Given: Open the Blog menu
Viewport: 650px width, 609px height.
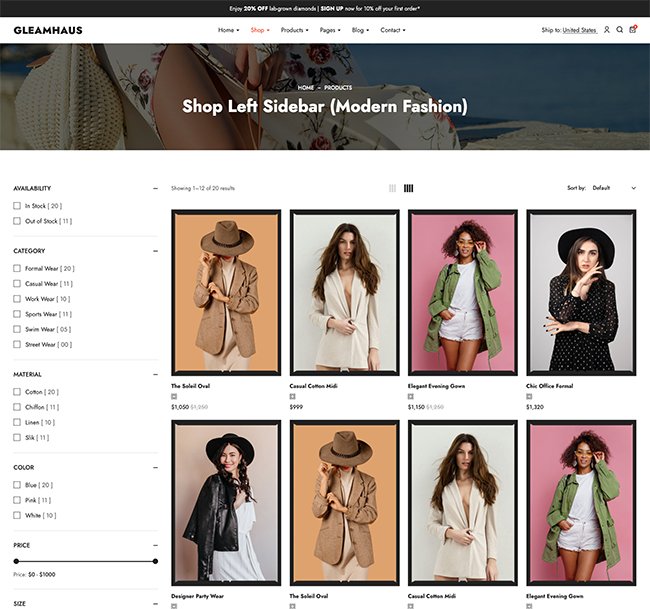Looking at the screenshot, I should click(x=360, y=30).
